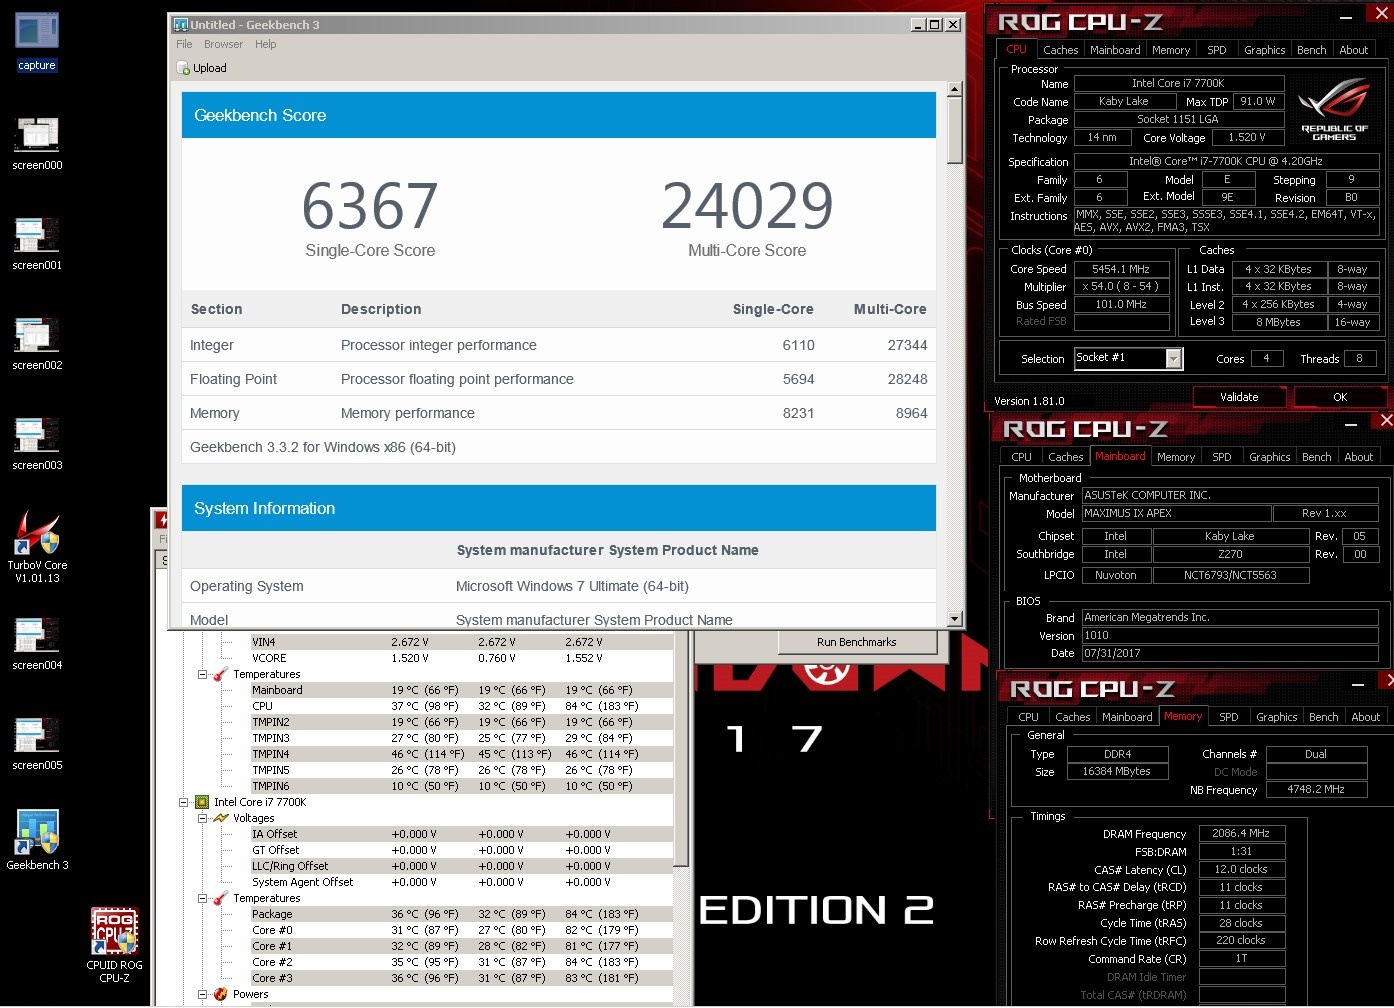Click the Floating Point row description
The image size is (1394, 1008).
(x=457, y=379)
